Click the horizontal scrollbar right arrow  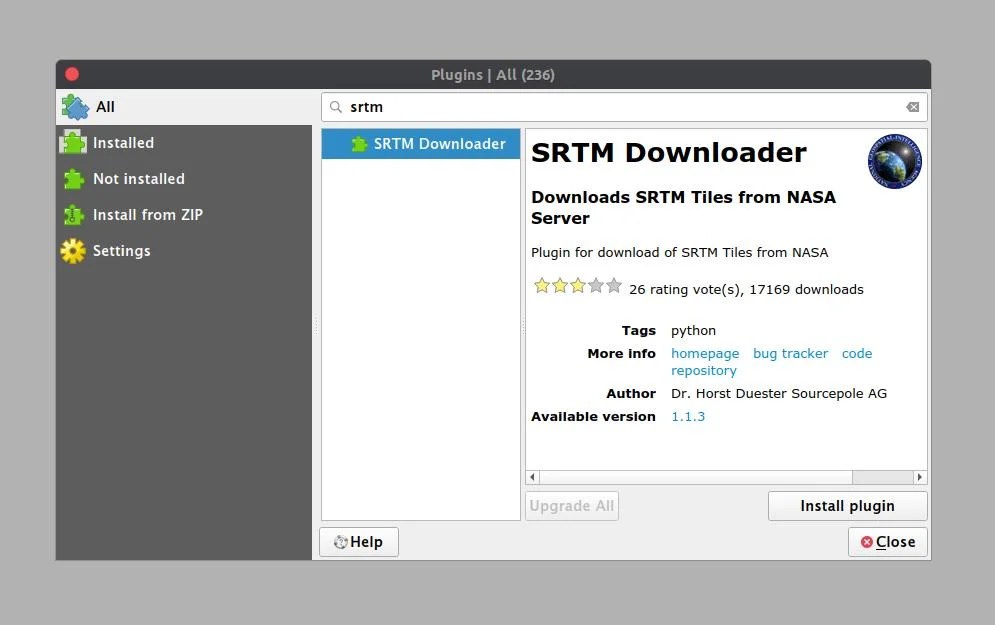pos(919,477)
